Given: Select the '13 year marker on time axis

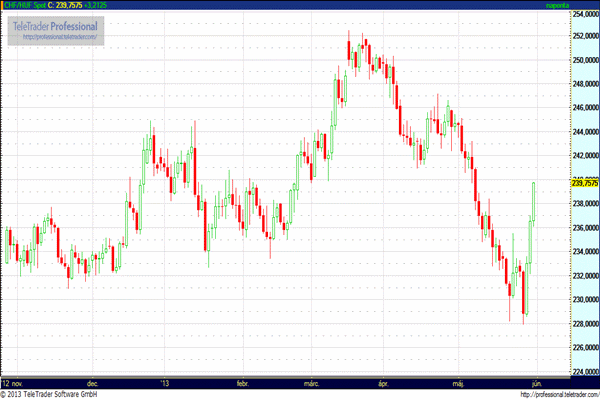Looking at the screenshot, I should click(x=165, y=382).
